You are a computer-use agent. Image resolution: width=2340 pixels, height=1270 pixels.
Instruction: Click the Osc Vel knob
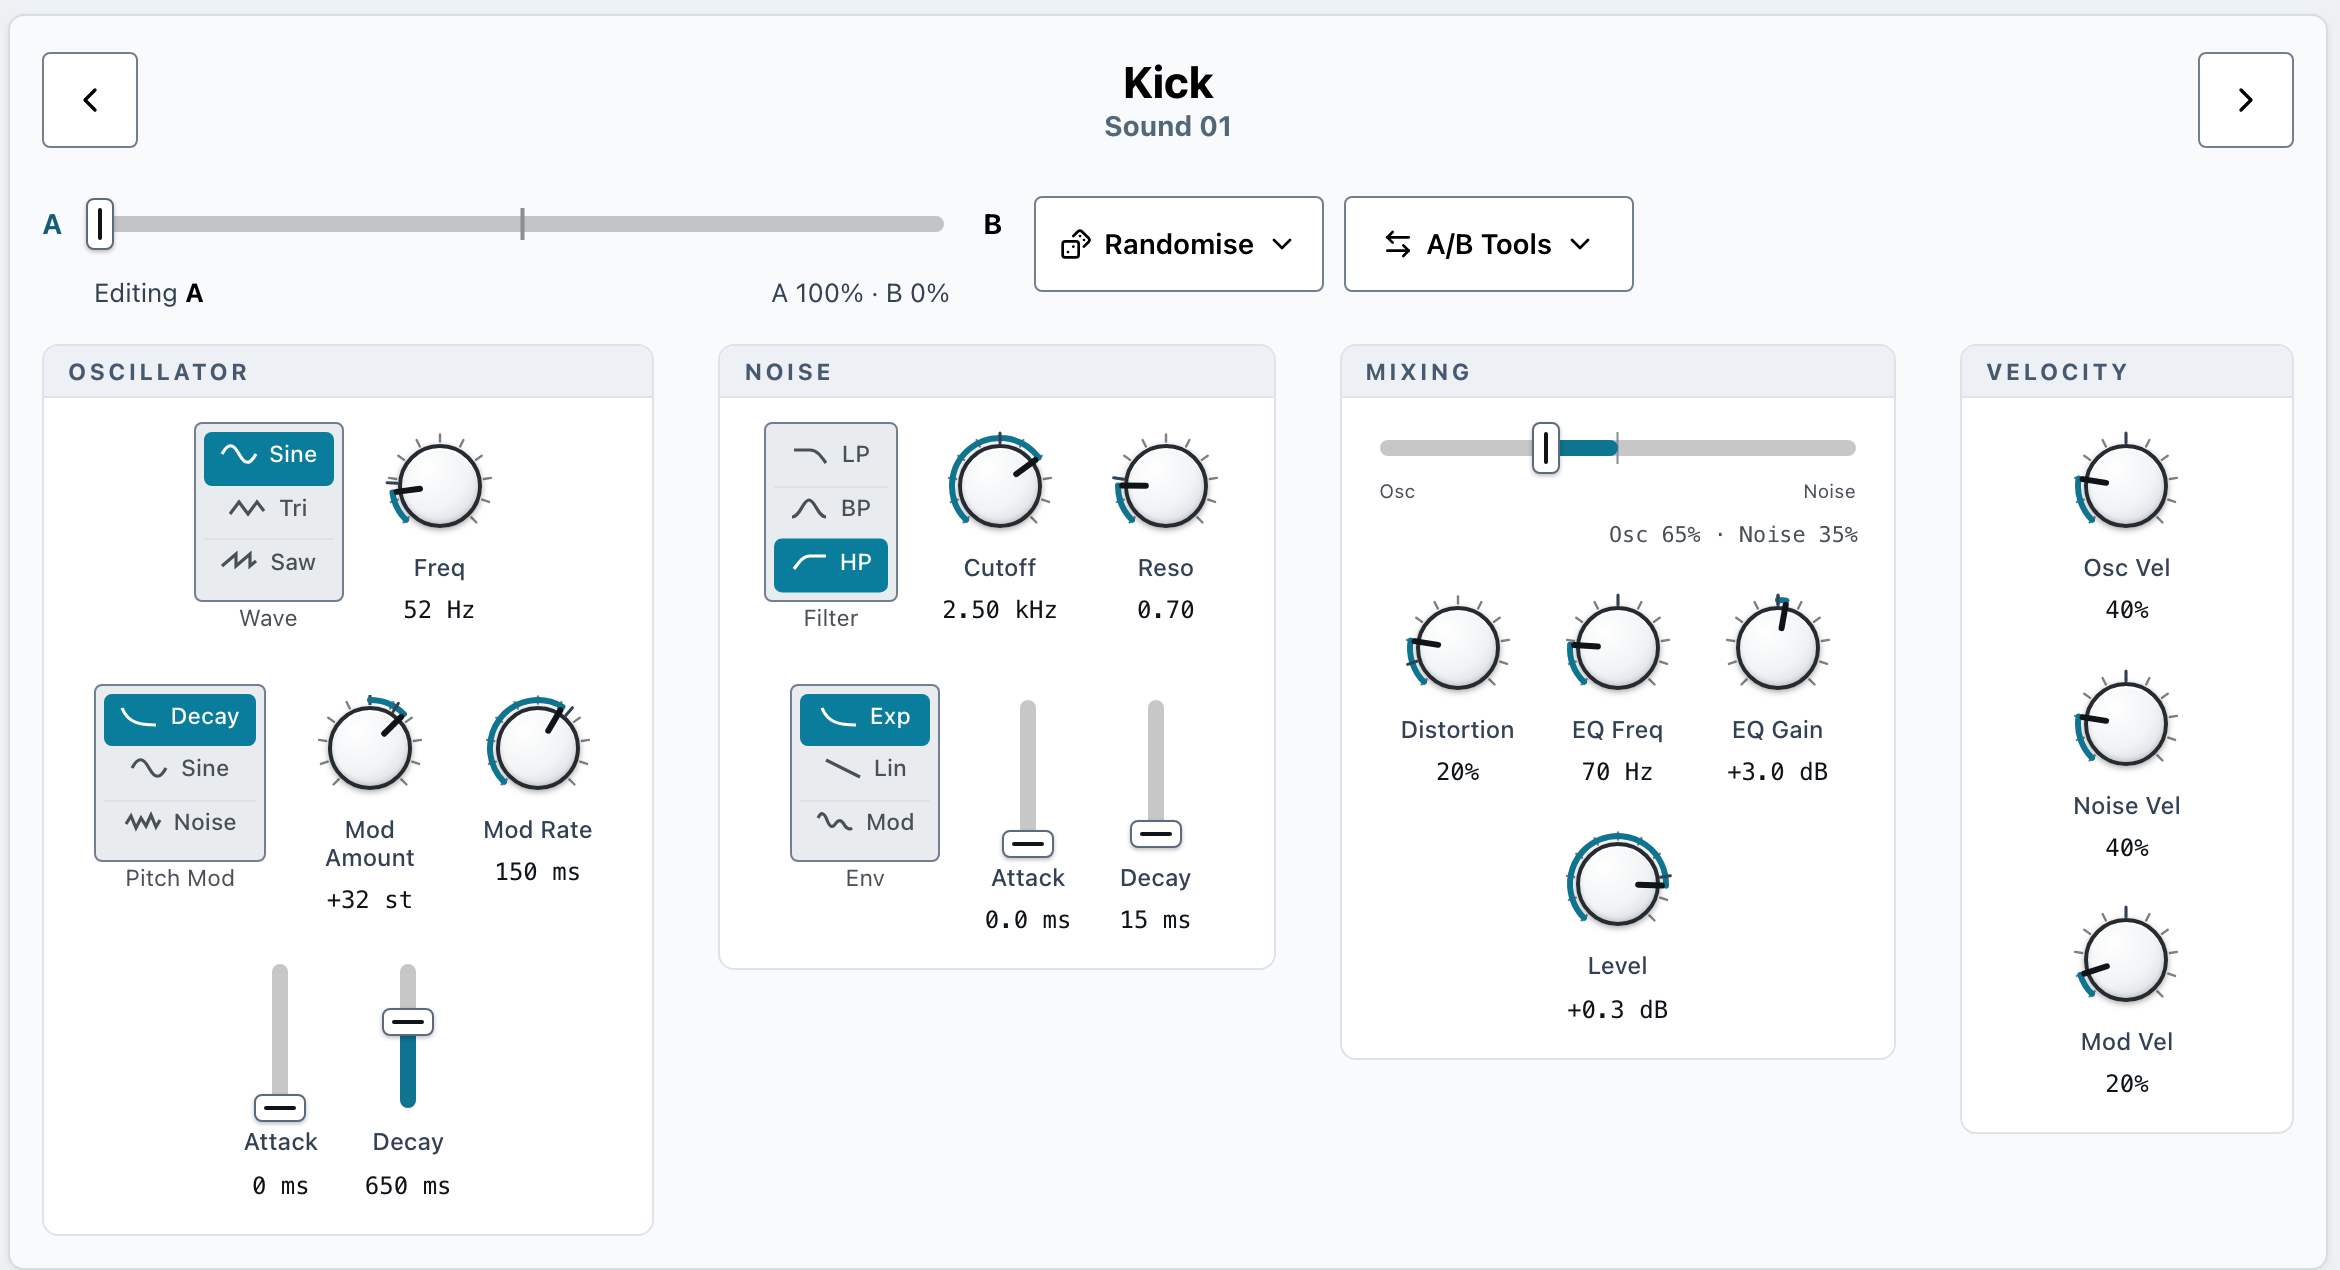[x=2126, y=487]
